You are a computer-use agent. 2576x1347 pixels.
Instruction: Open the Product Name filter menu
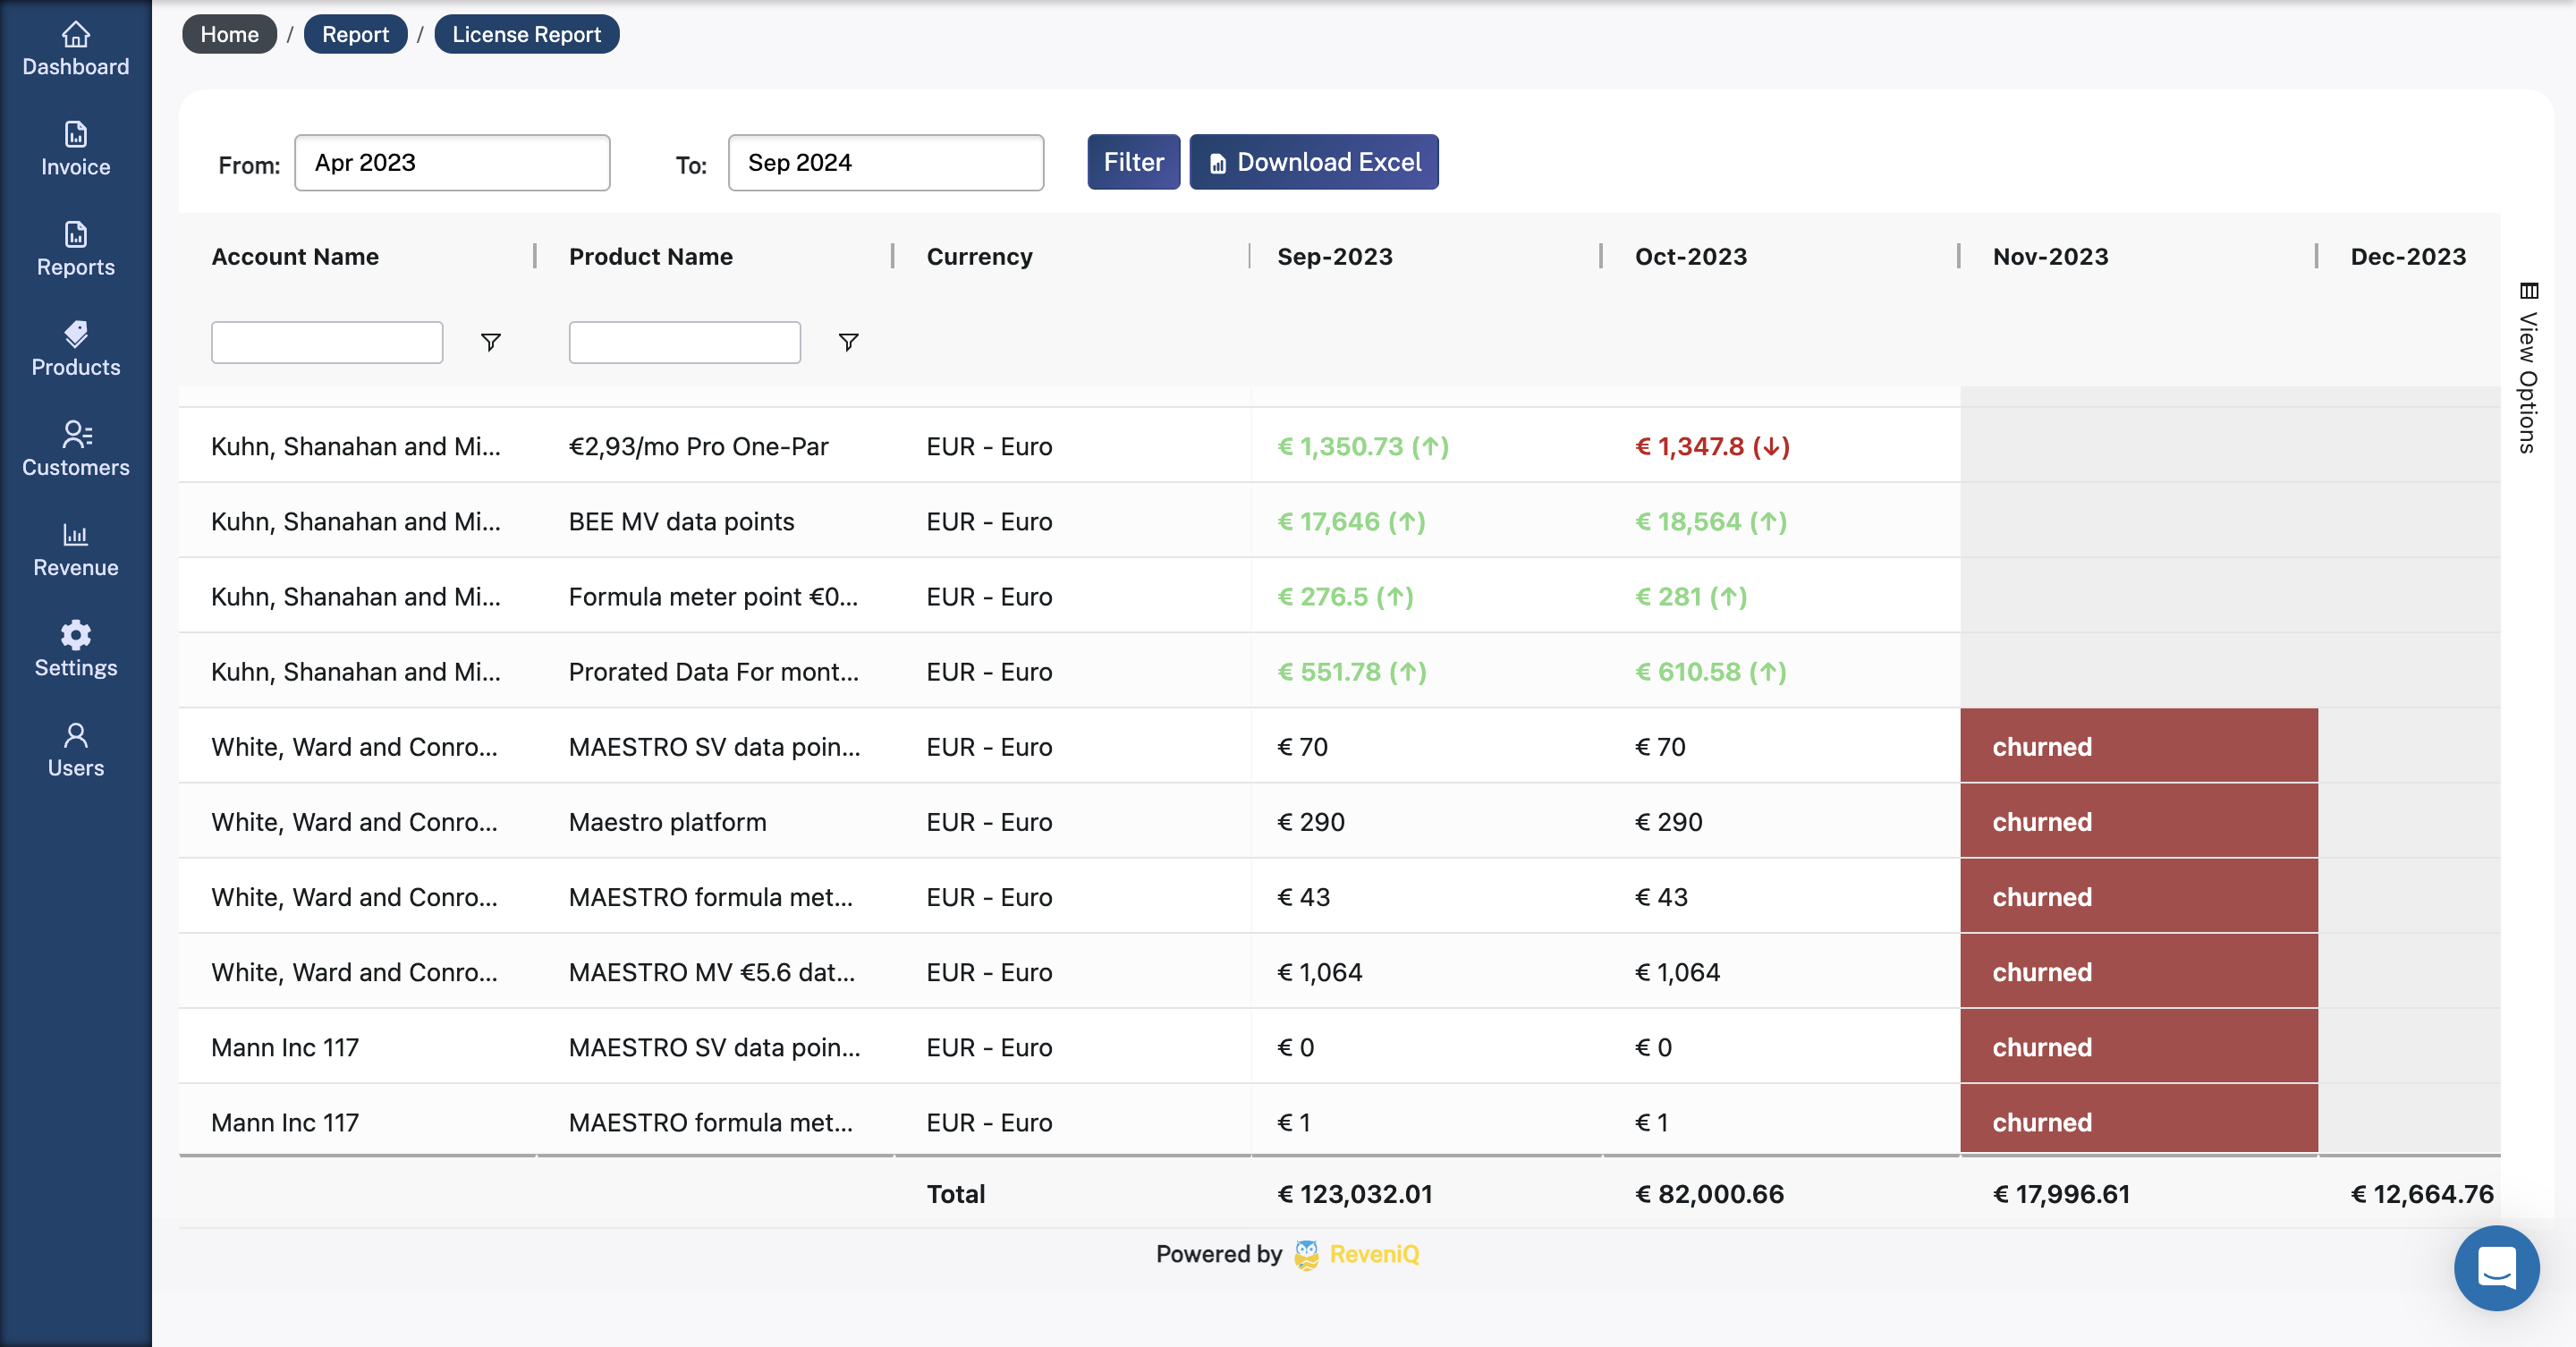point(848,342)
